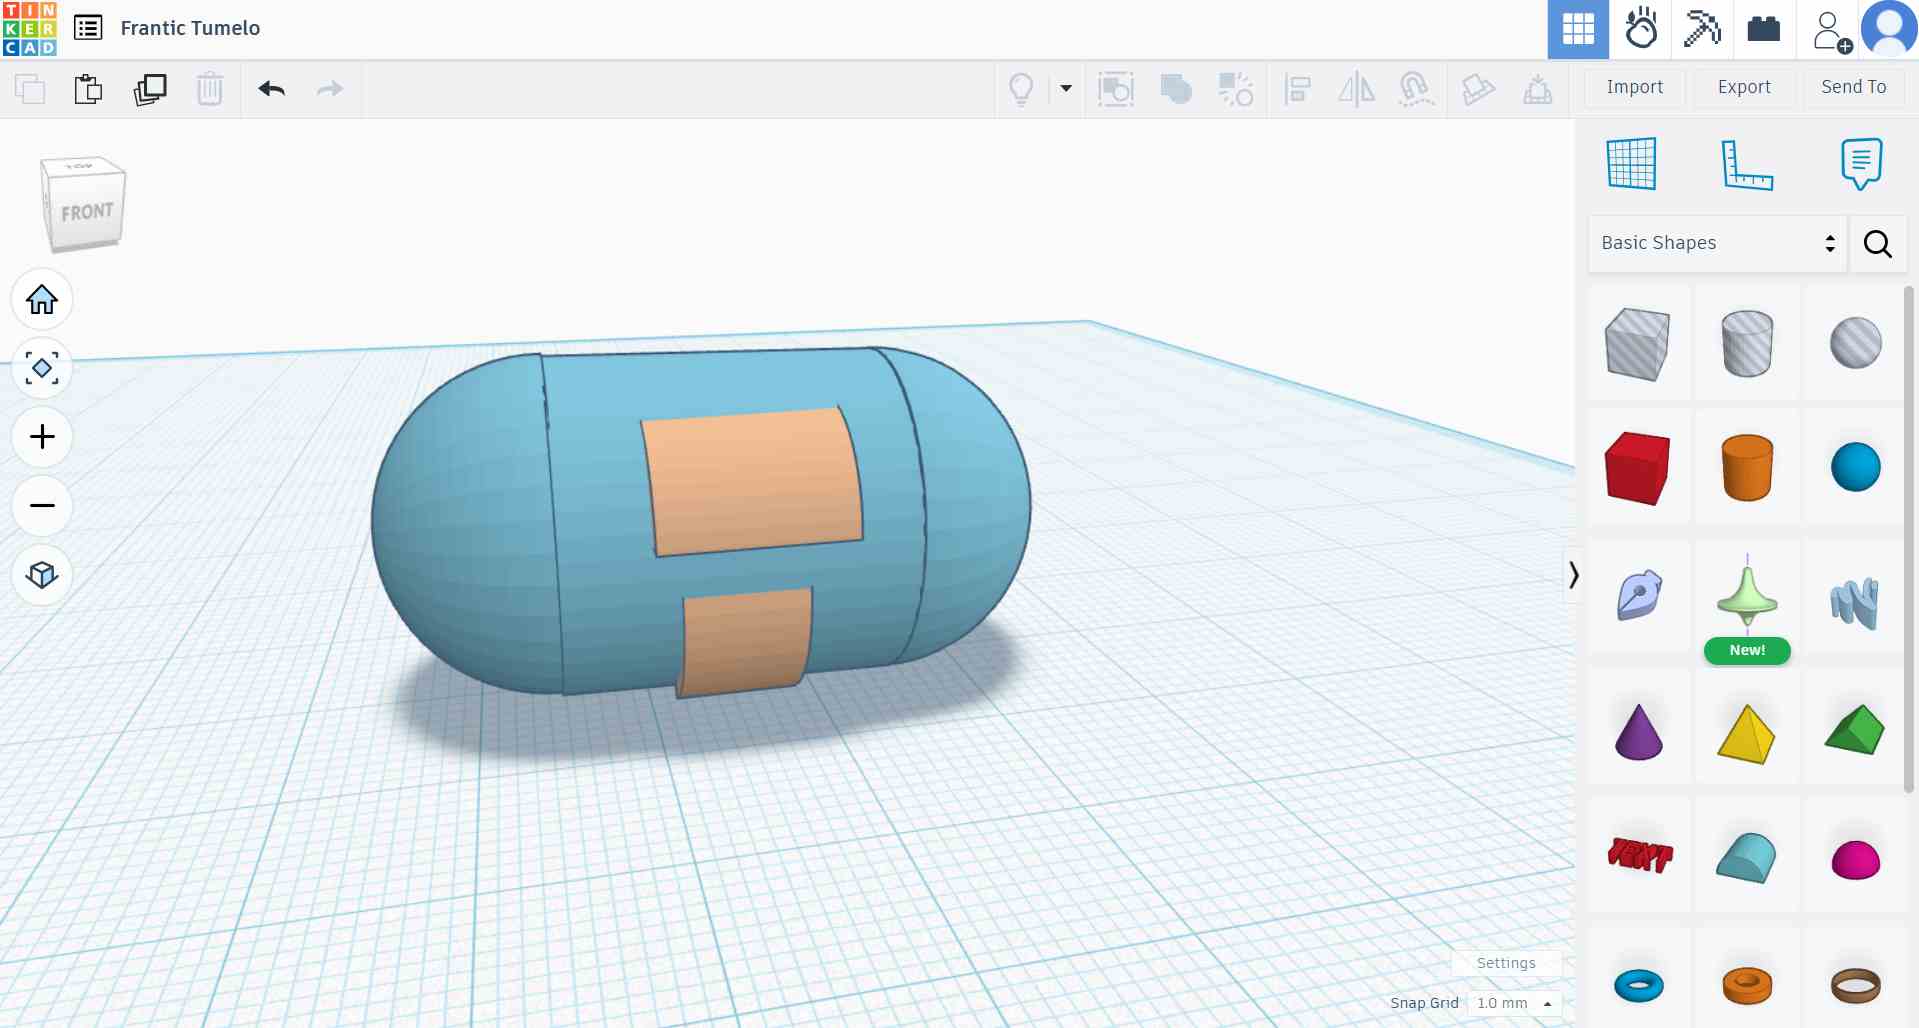
Task: Expand the arrow beside the lightbulb
Action: 1066,89
